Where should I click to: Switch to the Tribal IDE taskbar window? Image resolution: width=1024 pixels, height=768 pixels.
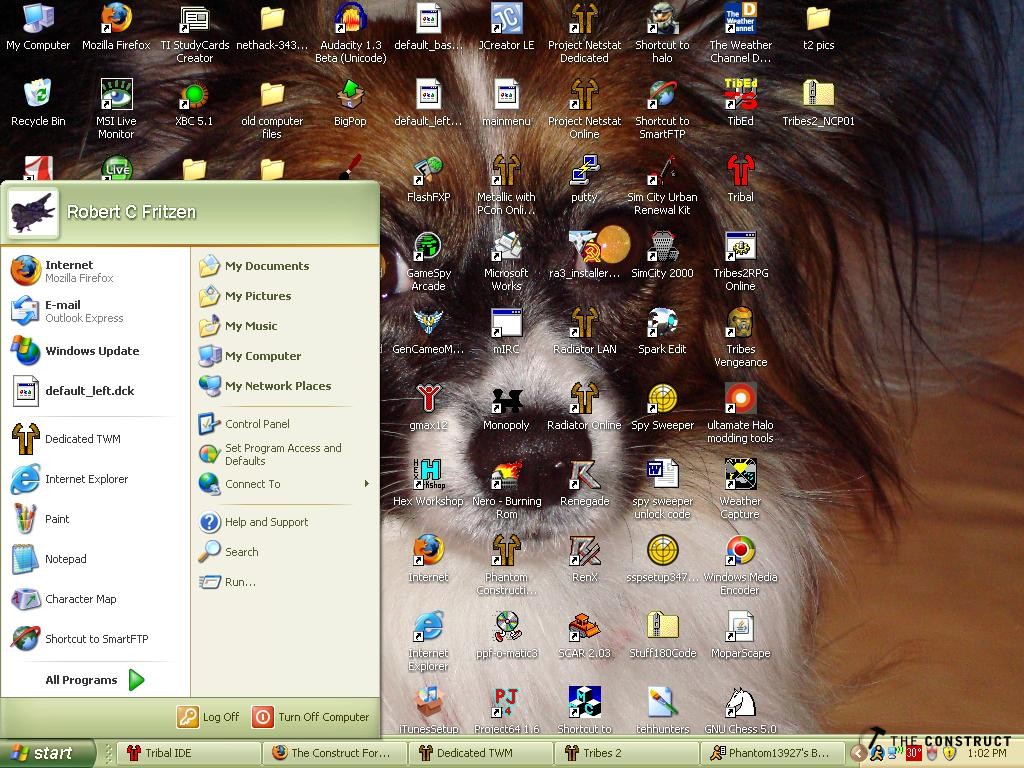click(x=188, y=753)
